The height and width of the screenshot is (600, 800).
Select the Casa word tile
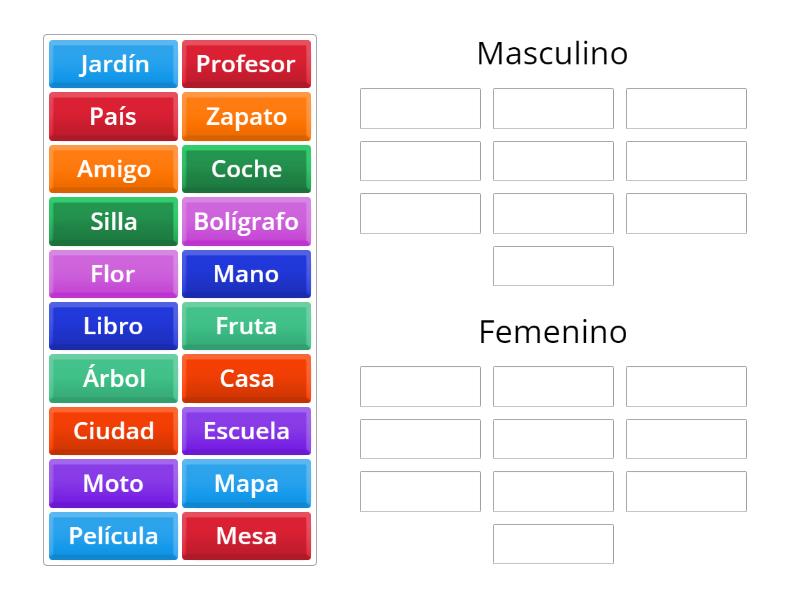(x=246, y=379)
